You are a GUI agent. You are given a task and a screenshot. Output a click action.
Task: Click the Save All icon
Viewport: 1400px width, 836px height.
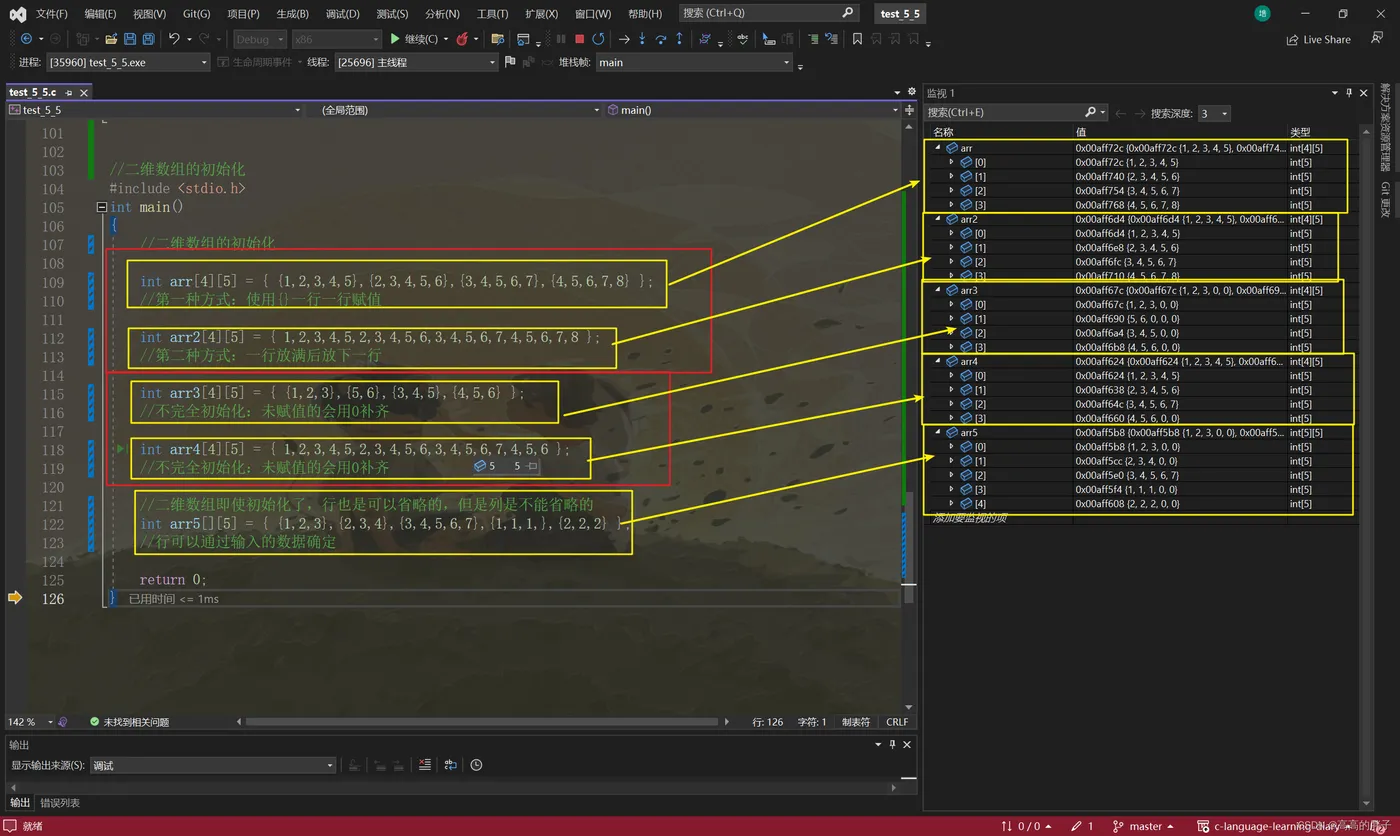(148, 39)
